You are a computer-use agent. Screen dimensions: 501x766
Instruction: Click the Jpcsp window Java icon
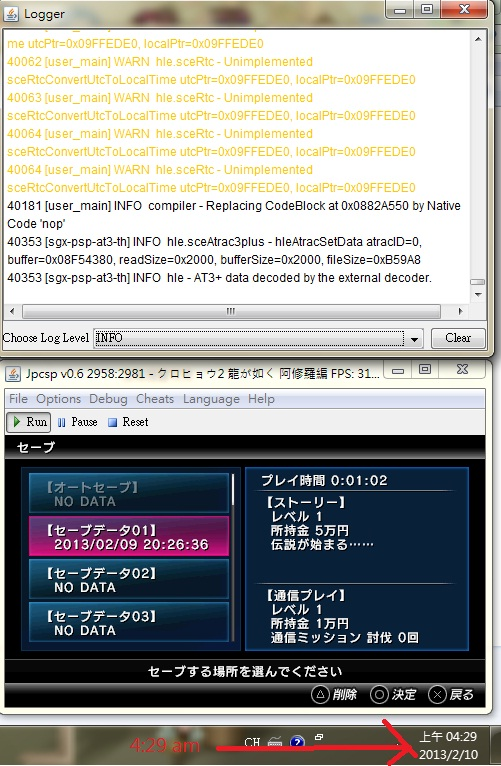[12, 374]
